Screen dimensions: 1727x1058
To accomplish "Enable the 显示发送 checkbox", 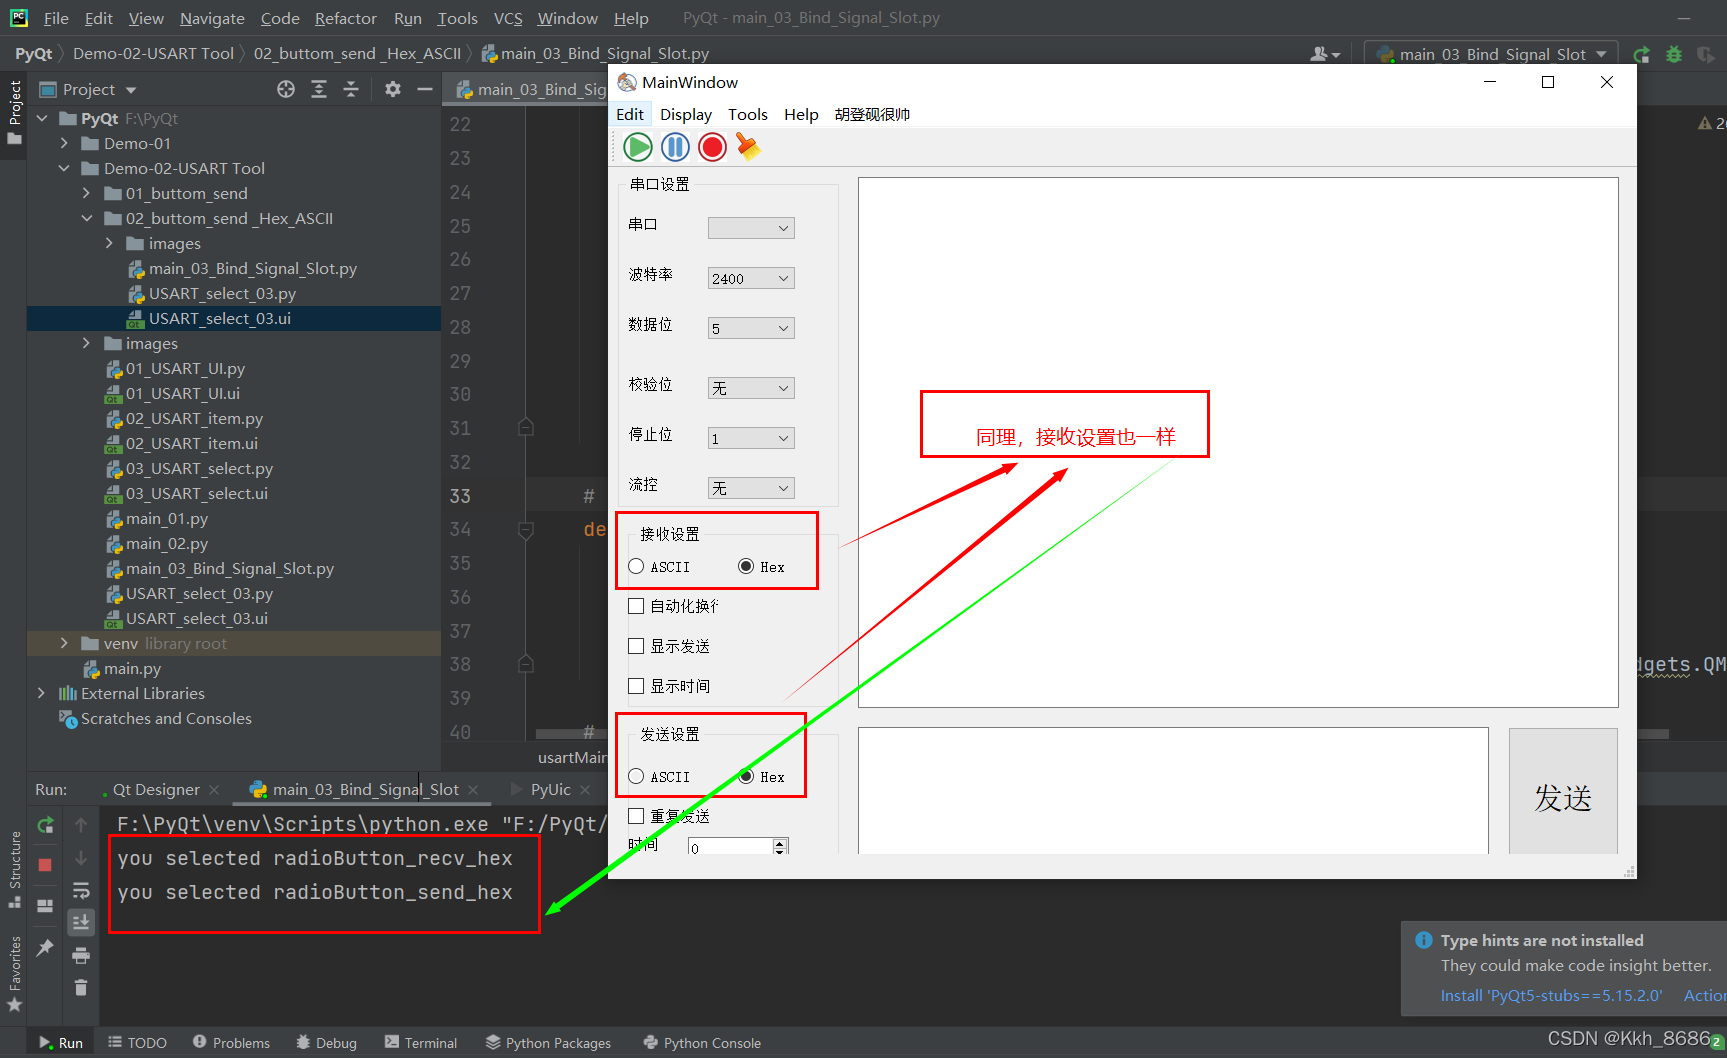I will [636, 646].
